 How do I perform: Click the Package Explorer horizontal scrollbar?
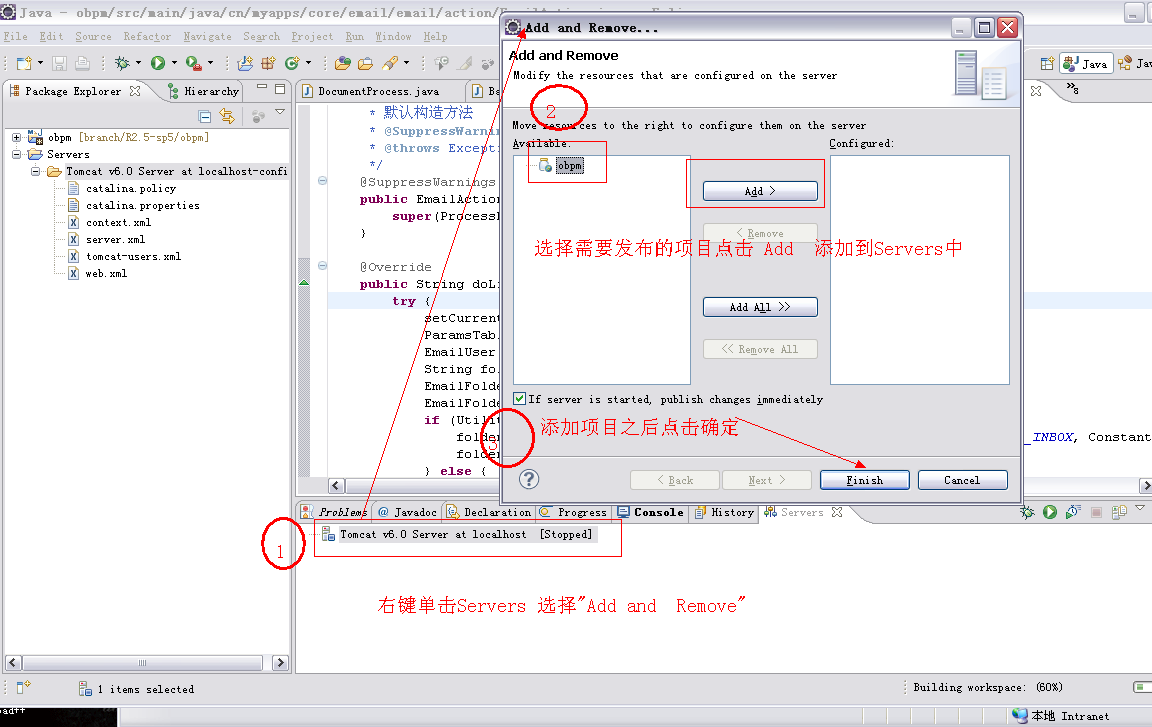[x=143, y=662]
